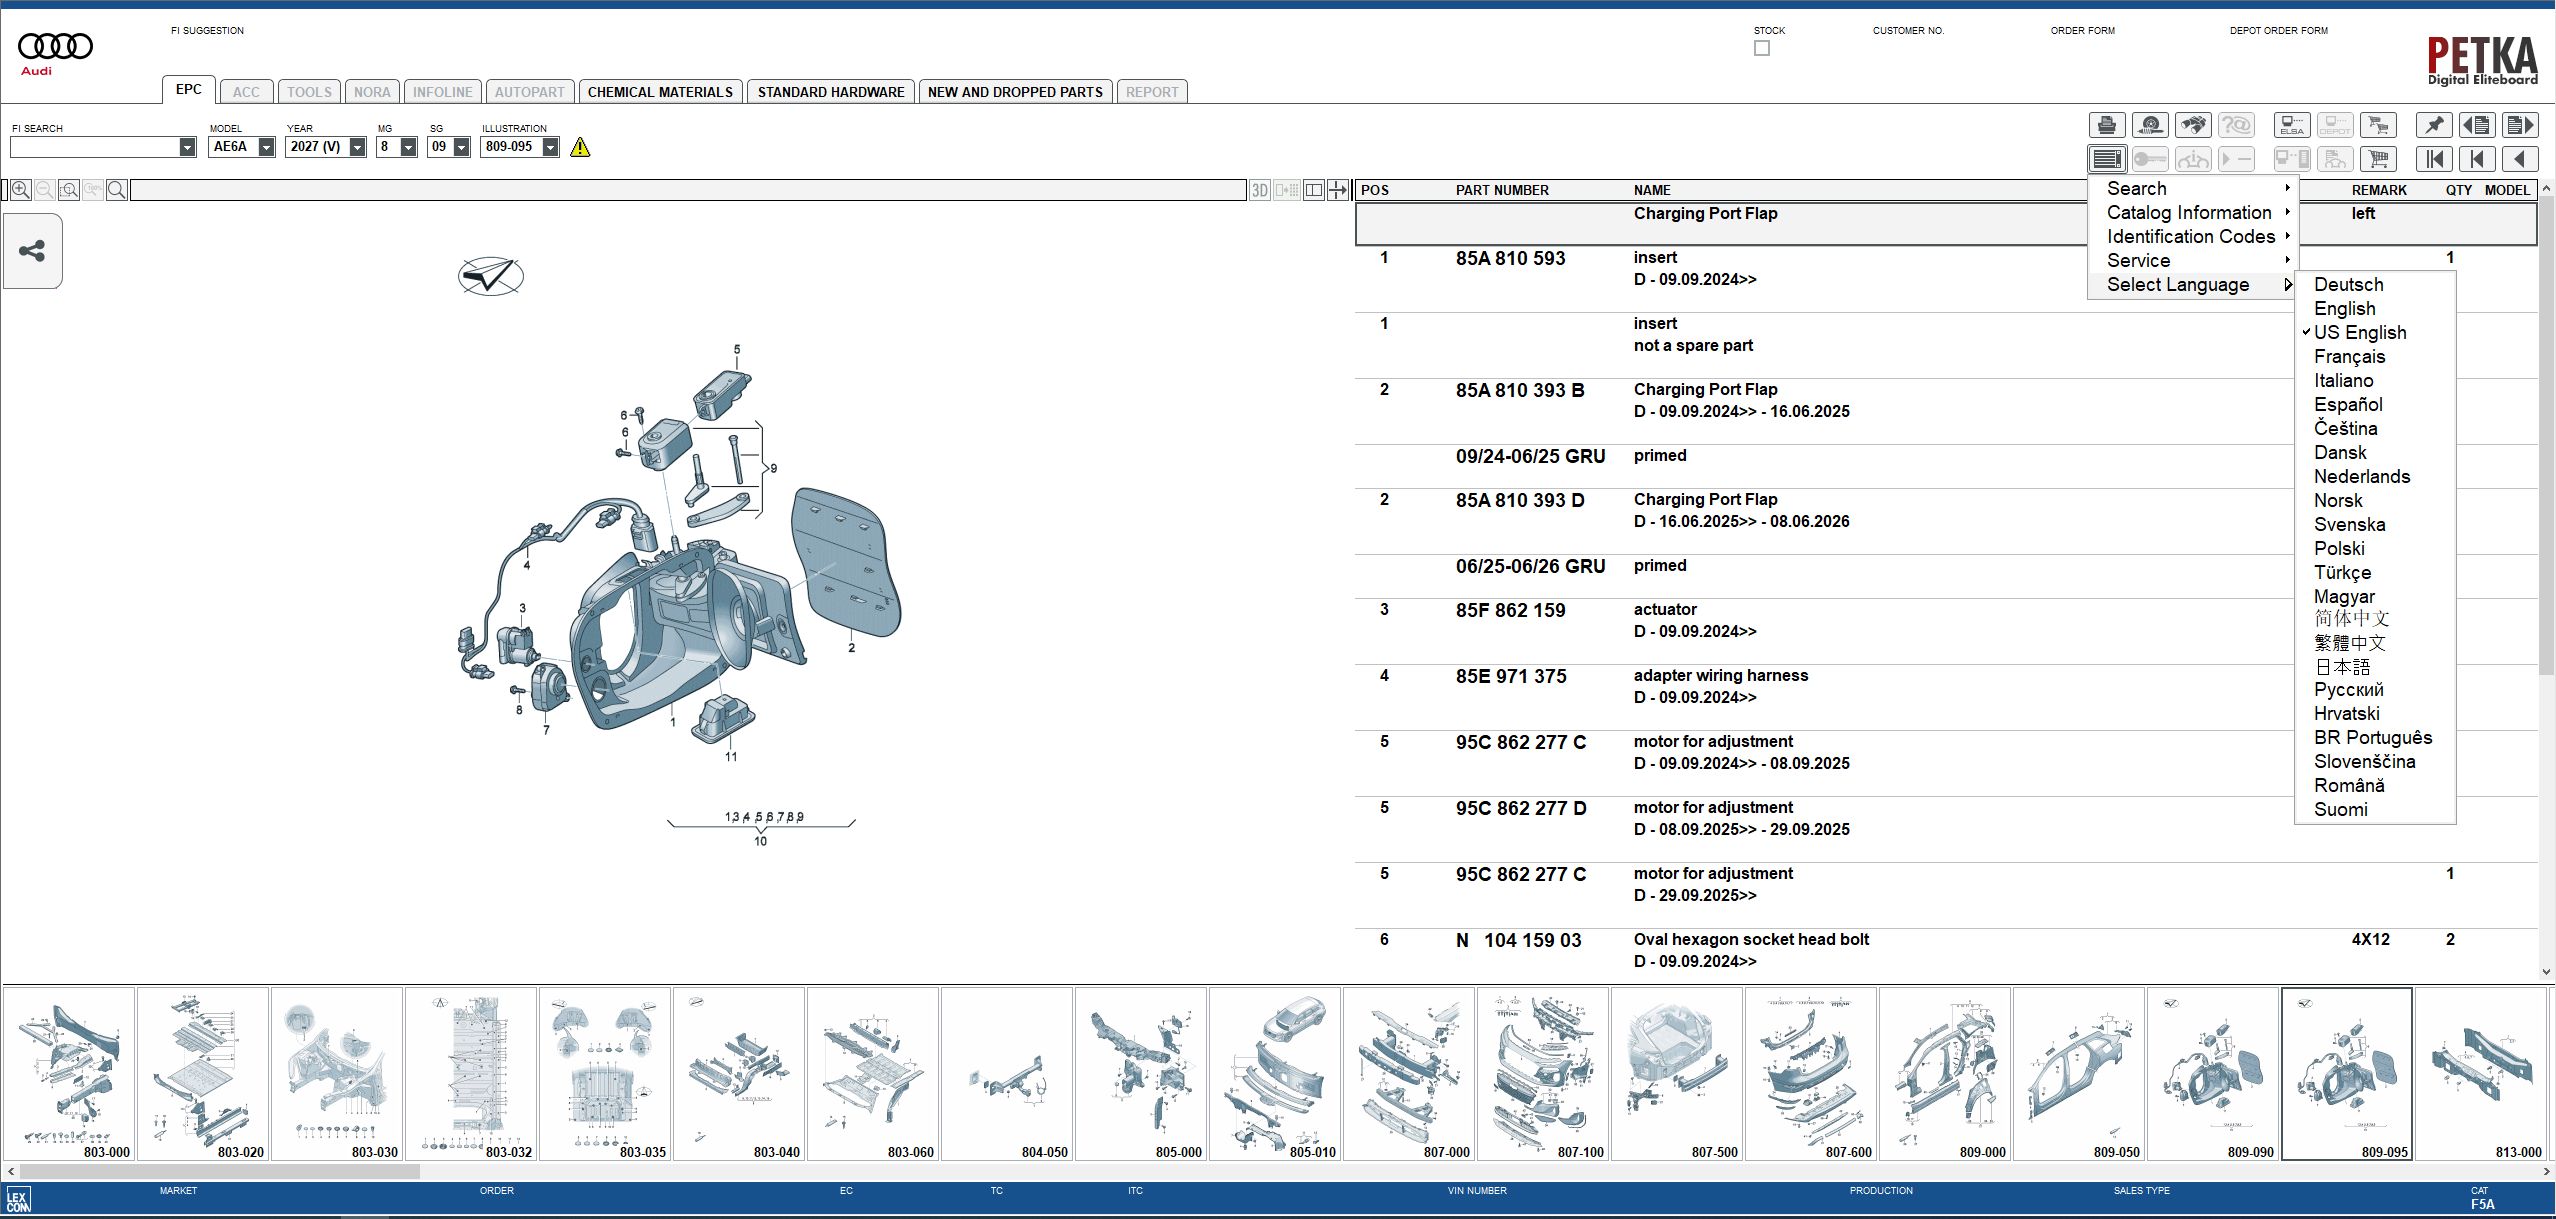Click the tire/wheel catalog icon
Viewport: 2556px width, 1219px height.
point(2151,124)
